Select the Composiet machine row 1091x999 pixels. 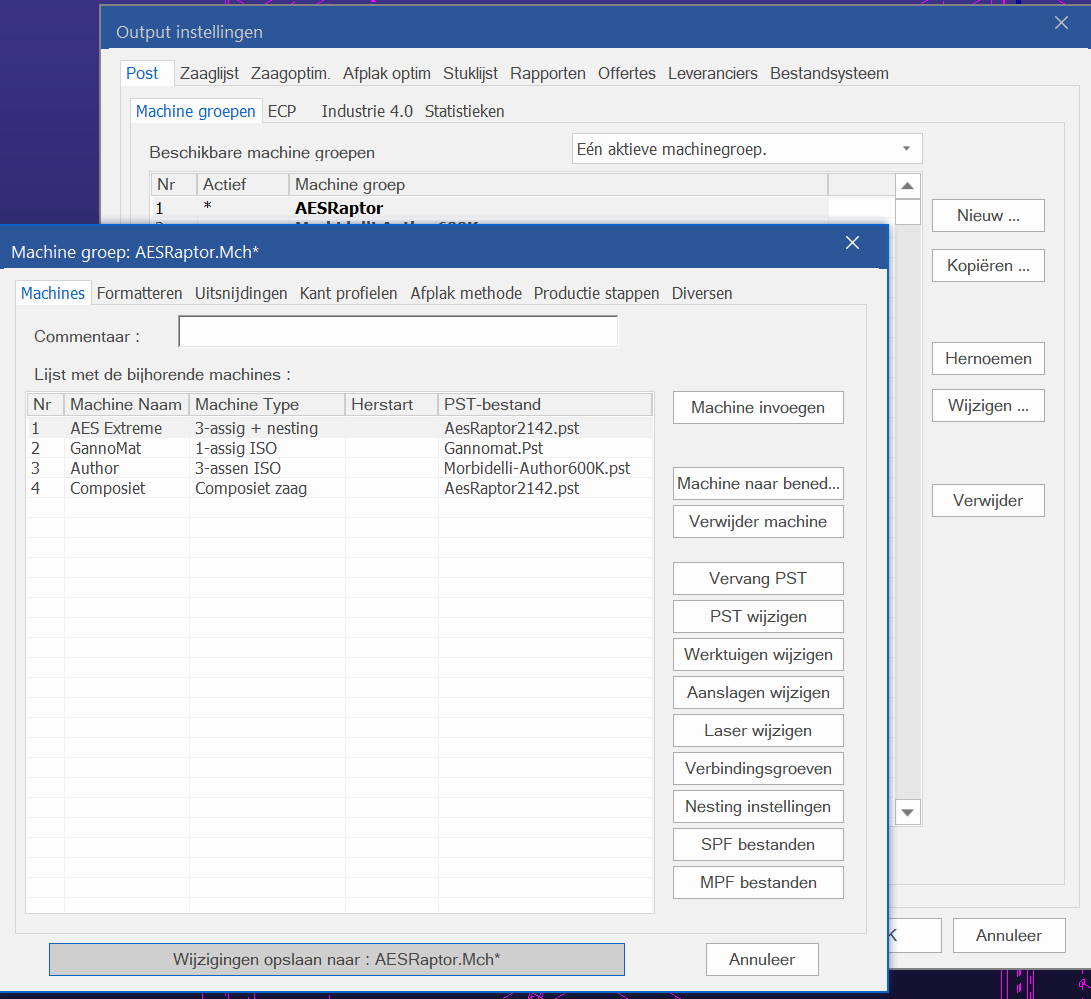pyautogui.click(x=107, y=488)
